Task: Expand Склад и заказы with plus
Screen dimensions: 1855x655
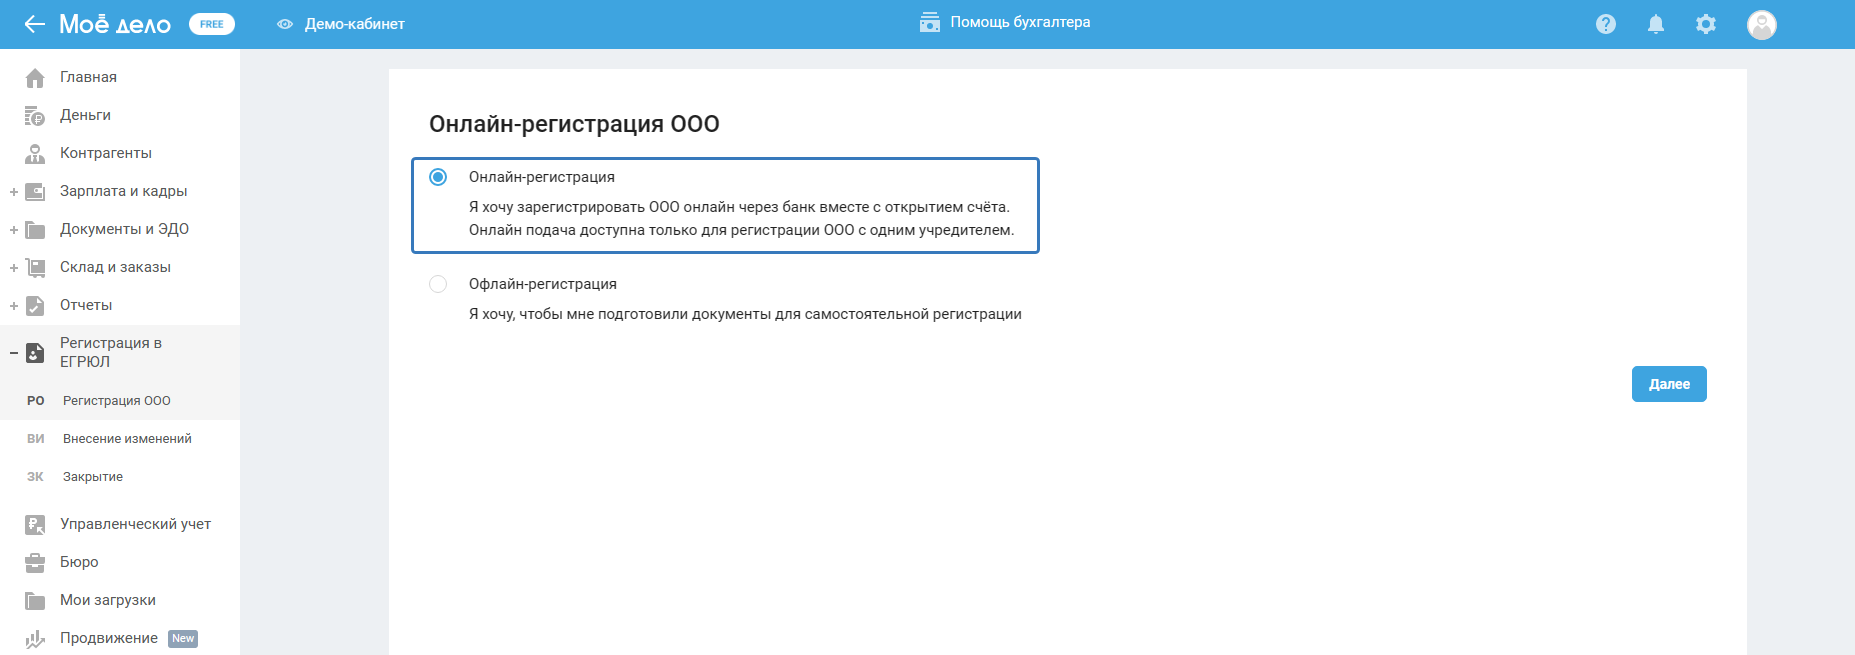Action: (x=13, y=268)
